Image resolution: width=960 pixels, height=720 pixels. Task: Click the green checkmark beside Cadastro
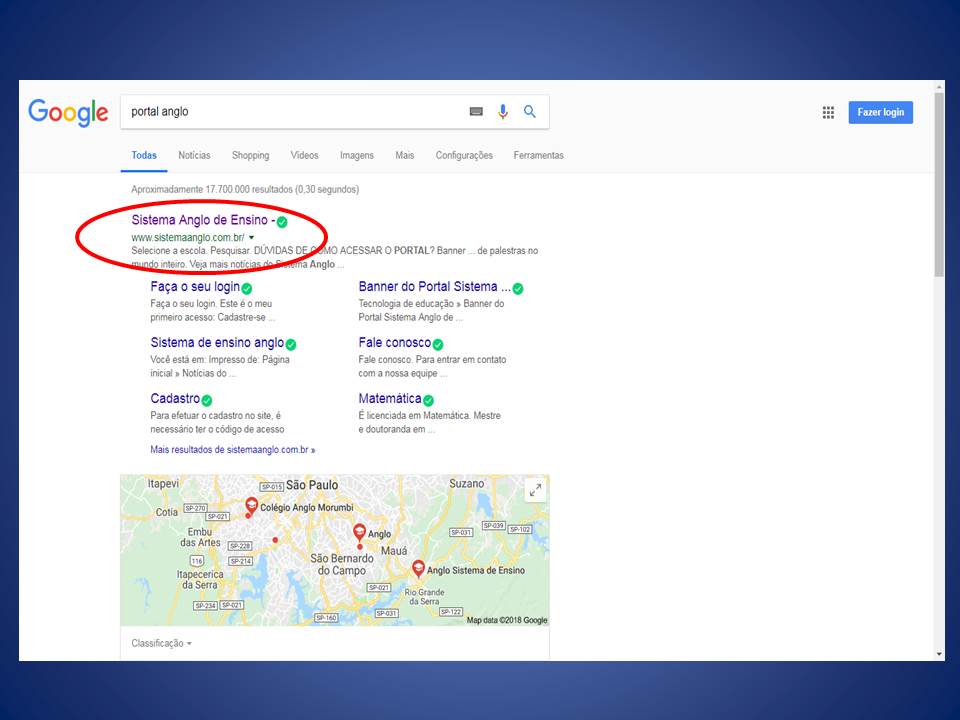(x=207, y=400)
